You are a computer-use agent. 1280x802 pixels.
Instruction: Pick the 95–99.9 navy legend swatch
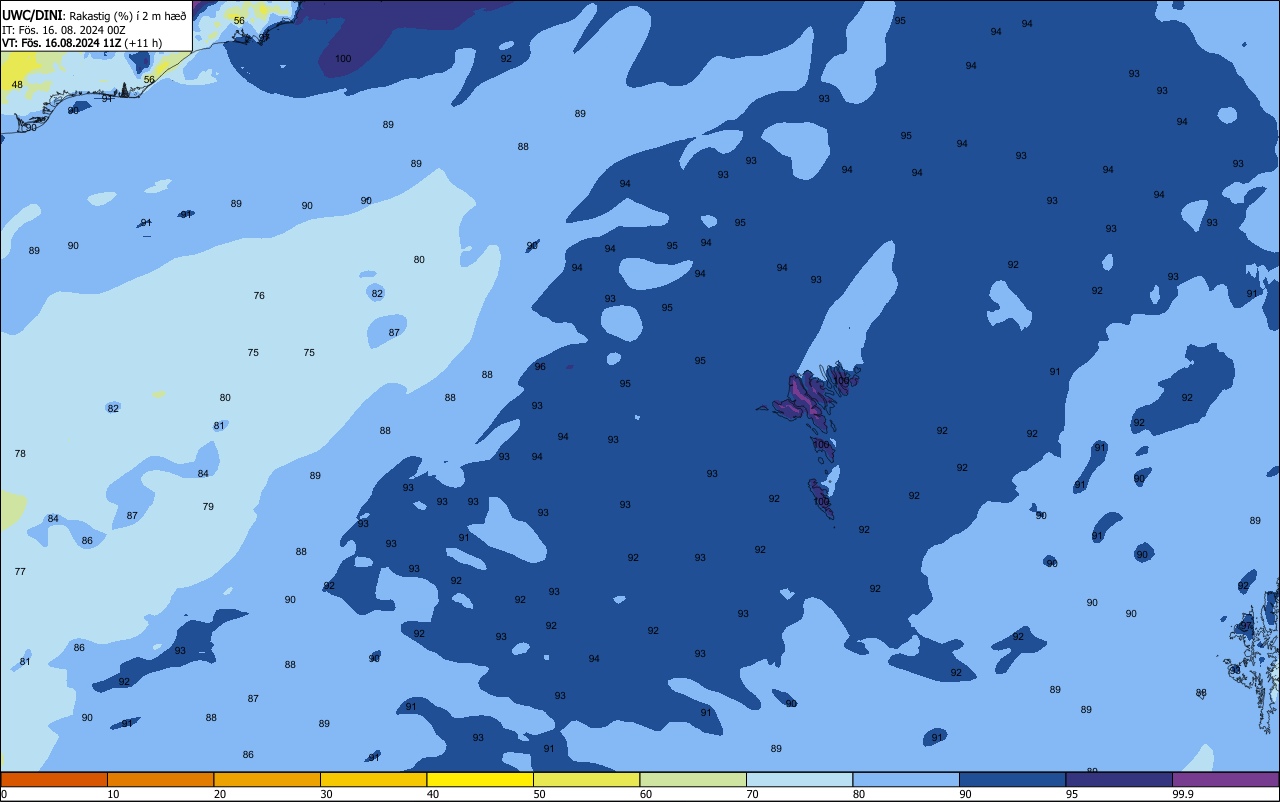point(1119,779)
